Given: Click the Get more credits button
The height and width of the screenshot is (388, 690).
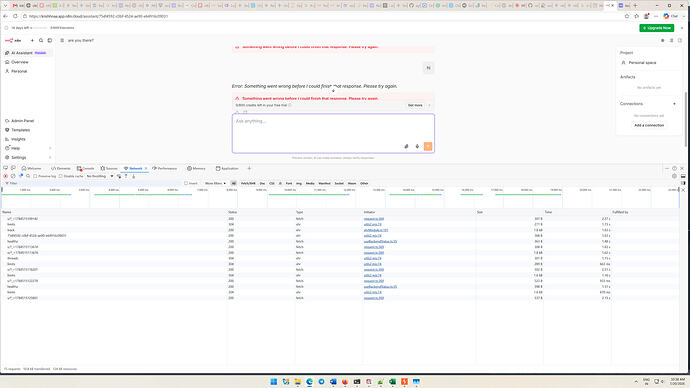Looking at the screenshot, I should coord(415,106).
